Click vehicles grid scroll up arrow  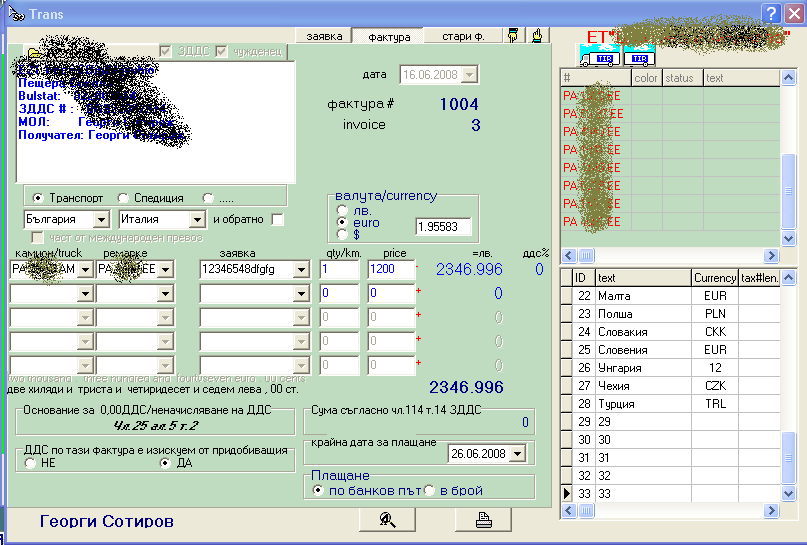click(788, 78)
